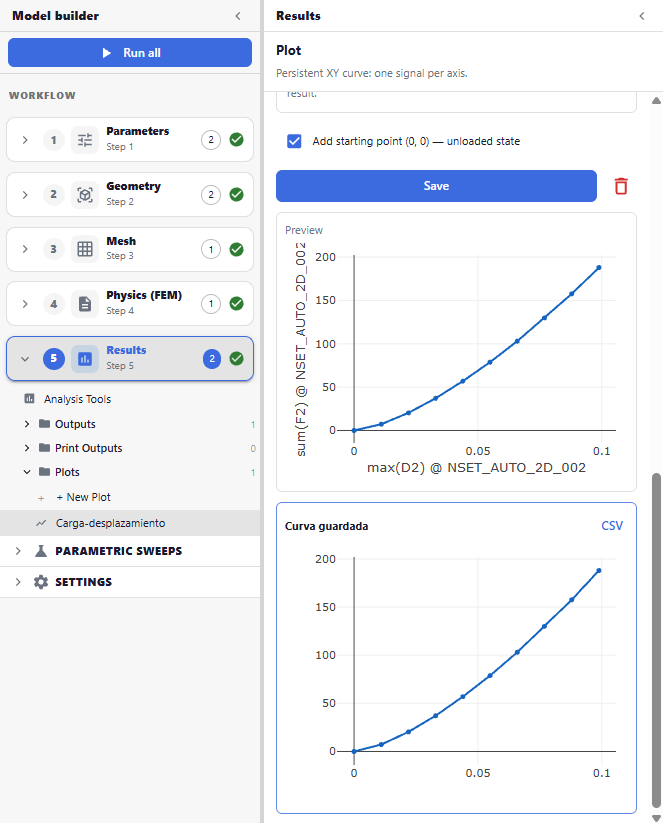Expand the Outputs folder

[x=27, y=424]
